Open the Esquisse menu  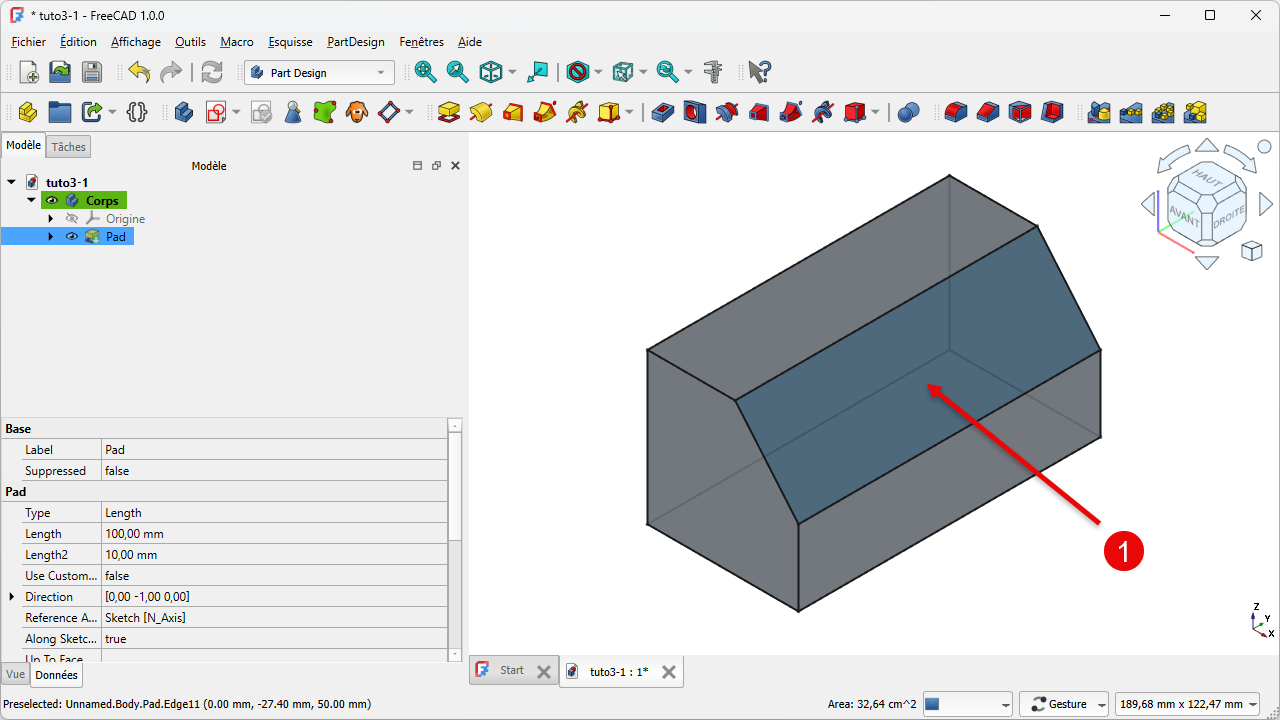[x=290, y=42]
